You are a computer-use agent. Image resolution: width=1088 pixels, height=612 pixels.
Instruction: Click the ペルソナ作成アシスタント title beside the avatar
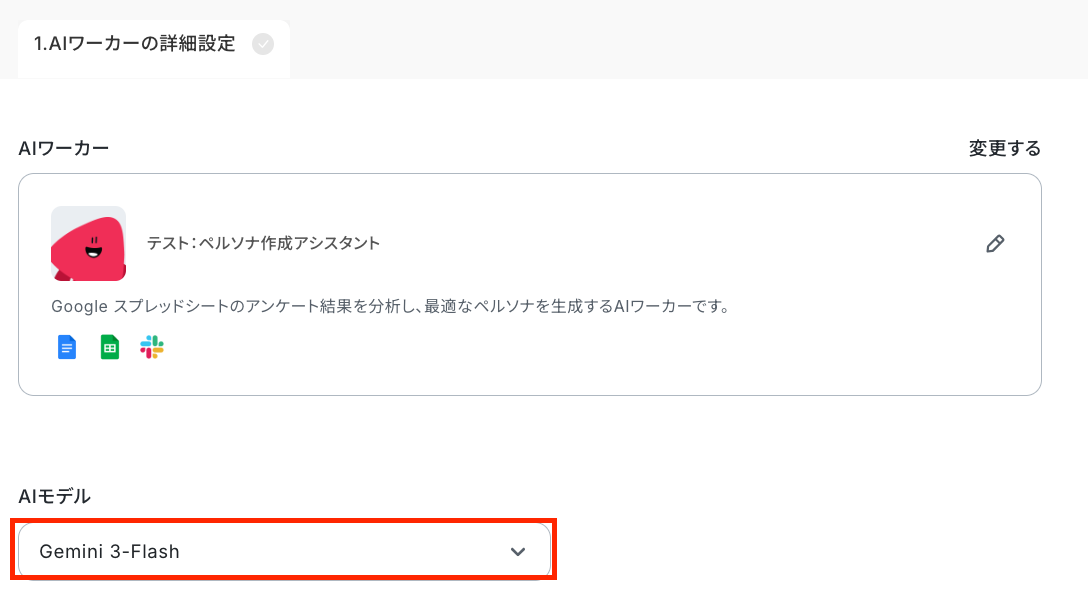click(289, 244)
